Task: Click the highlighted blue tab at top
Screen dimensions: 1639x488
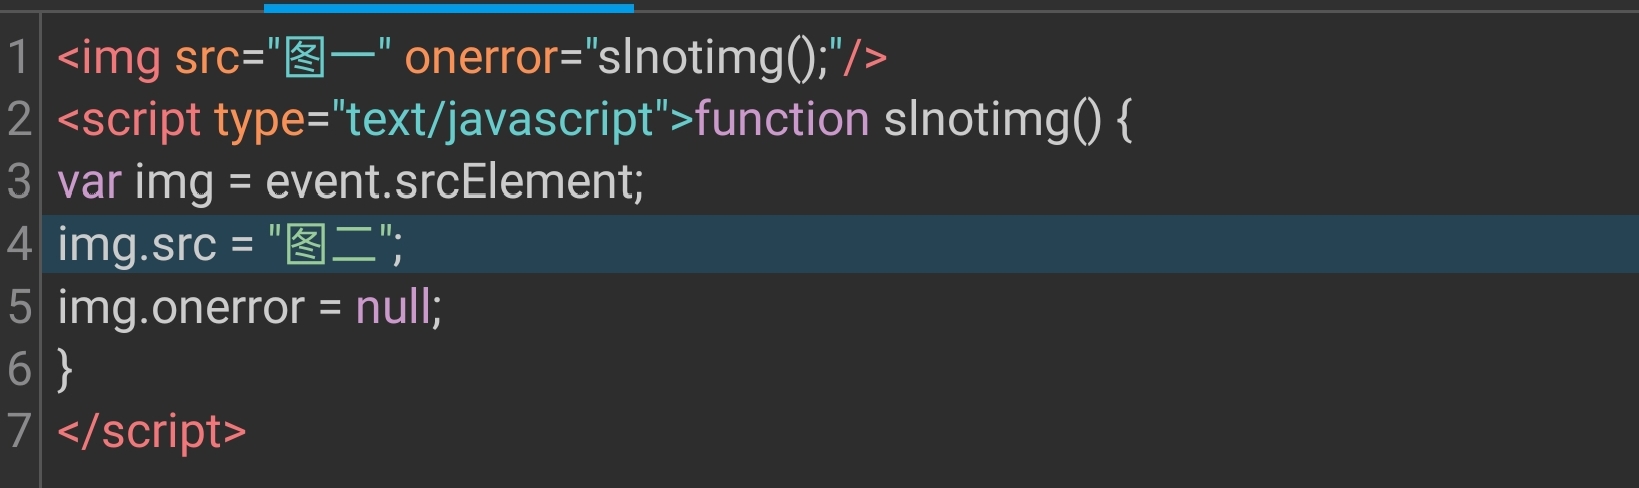Action: (448, 8)
